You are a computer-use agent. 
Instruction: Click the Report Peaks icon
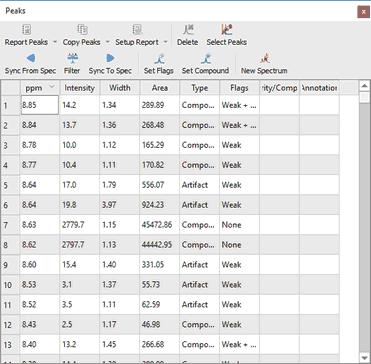pyautogui.click(x=26, y=30)
